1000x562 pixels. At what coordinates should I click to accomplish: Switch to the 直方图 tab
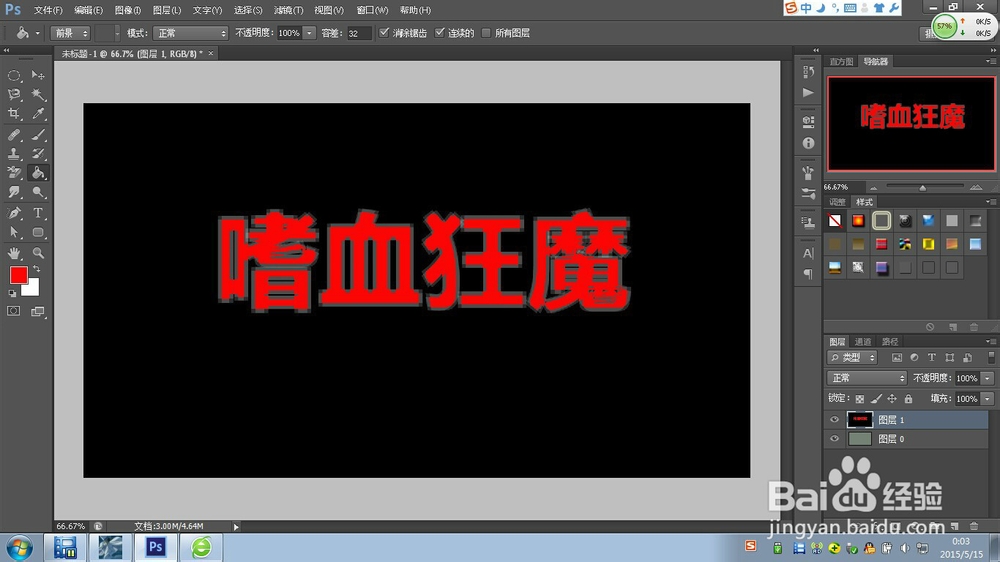click(841, 62)
